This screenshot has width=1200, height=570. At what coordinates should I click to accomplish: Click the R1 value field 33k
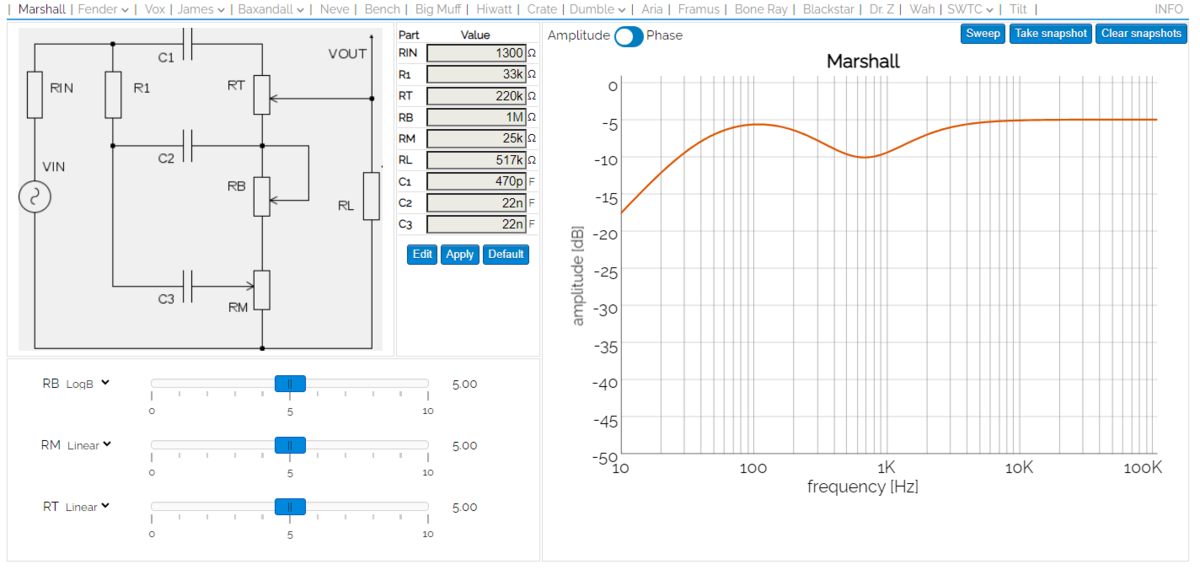[x=476, y=74]
